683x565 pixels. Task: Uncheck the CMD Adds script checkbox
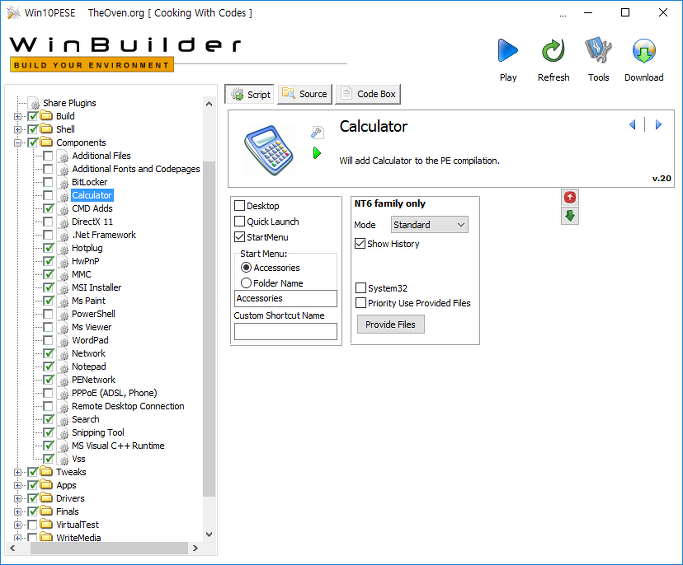coord(48,208)
